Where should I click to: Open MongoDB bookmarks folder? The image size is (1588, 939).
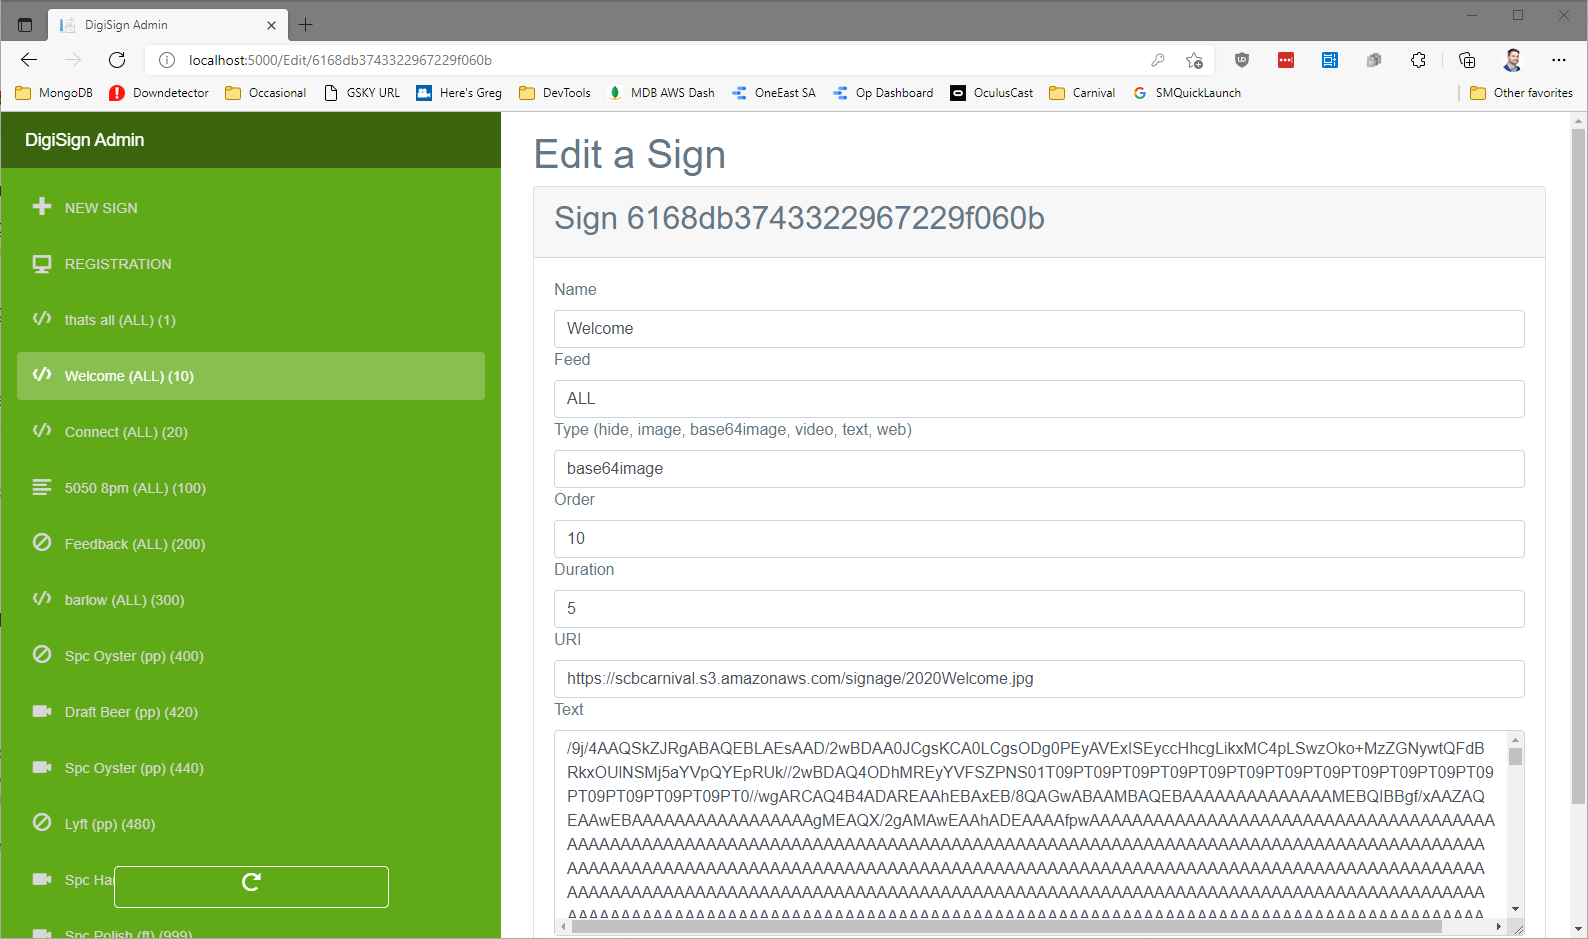pos(54,93)
